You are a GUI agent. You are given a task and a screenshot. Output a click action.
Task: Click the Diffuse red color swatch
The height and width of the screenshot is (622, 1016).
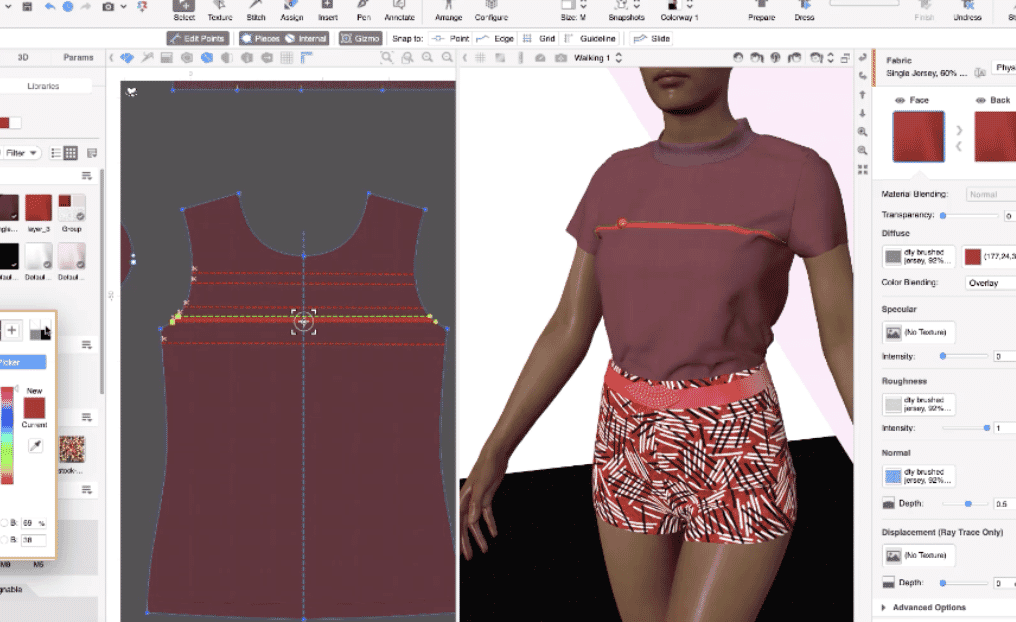tap(973, 257)
